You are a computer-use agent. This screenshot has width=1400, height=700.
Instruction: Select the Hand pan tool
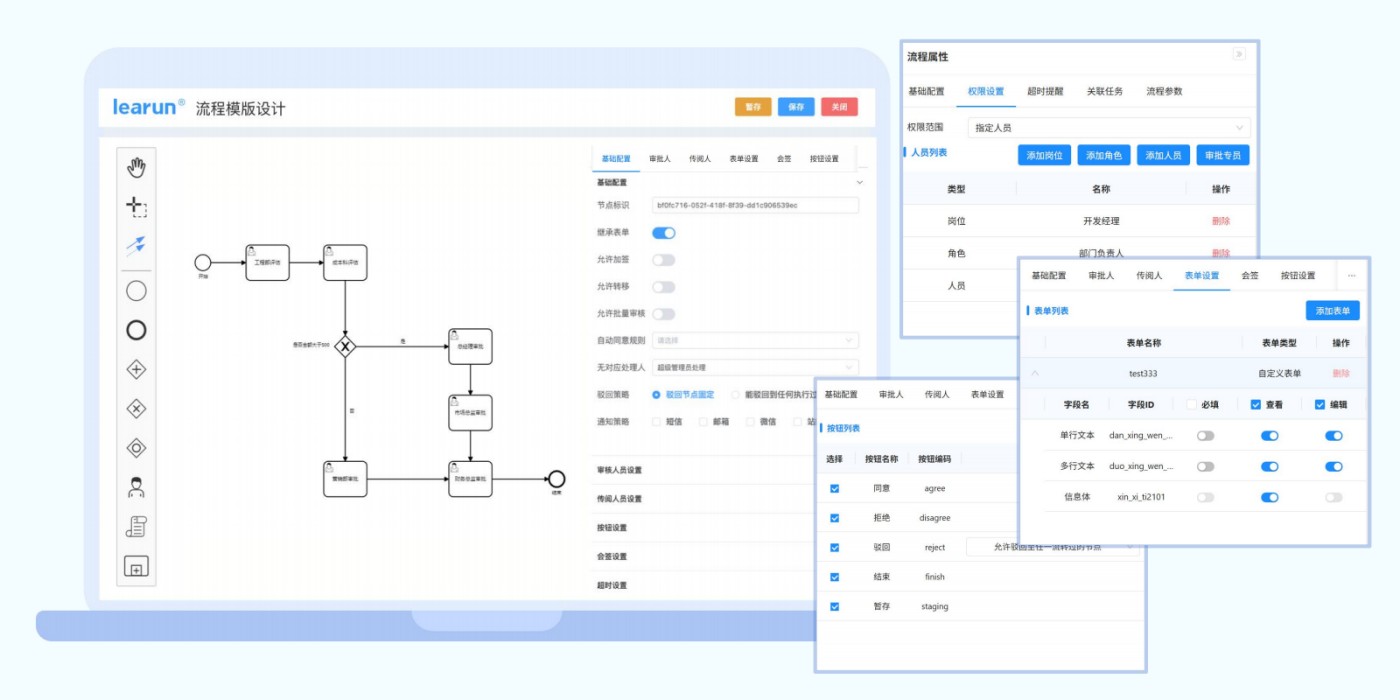click(136, 167)
